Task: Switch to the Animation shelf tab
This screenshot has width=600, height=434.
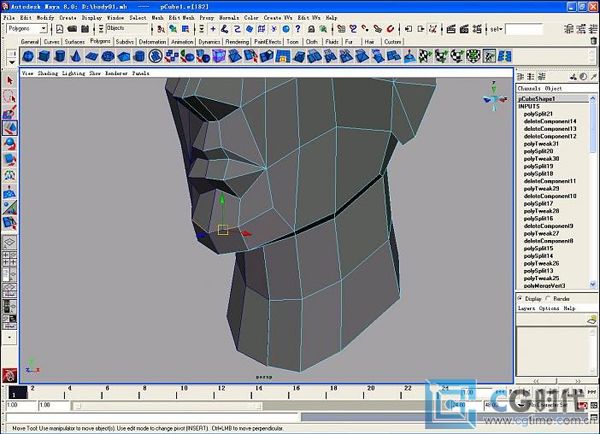Action: 182,42
